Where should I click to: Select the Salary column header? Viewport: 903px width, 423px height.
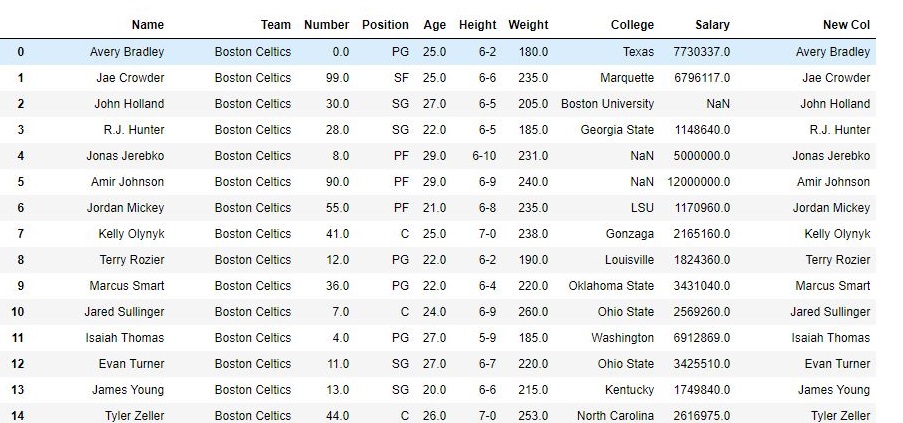712,25
